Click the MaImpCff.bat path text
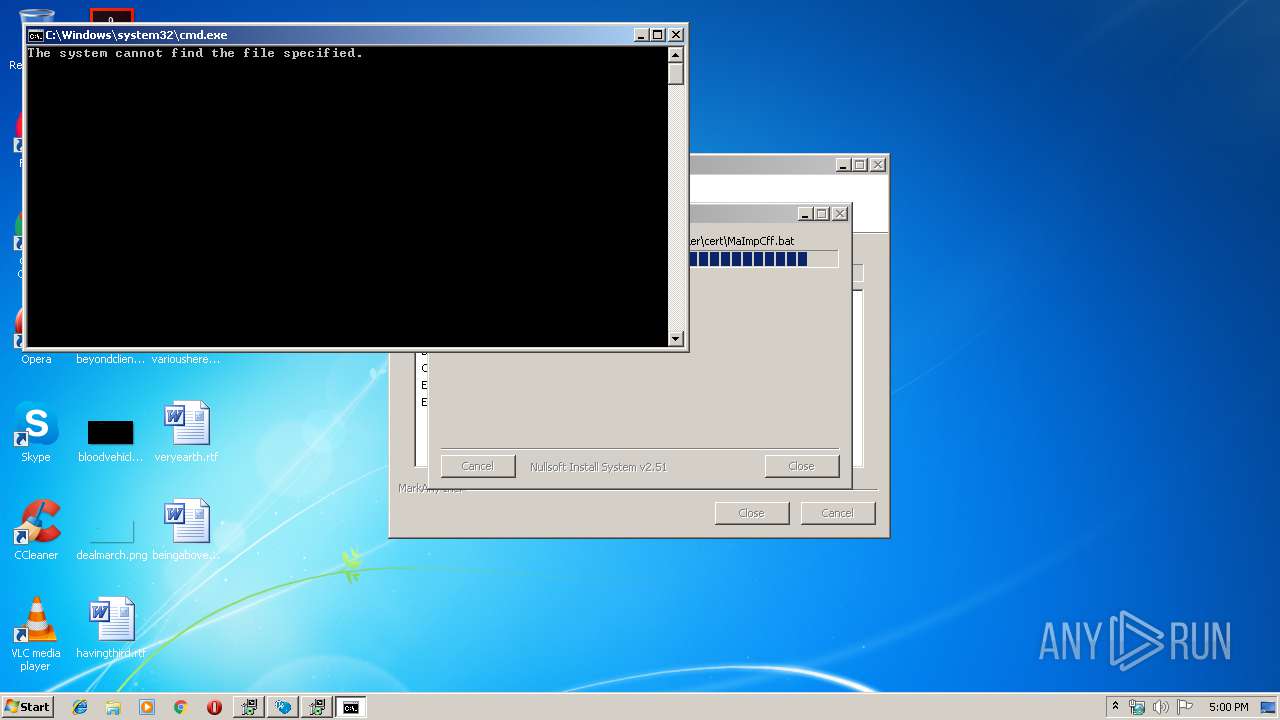 point(742,241)
